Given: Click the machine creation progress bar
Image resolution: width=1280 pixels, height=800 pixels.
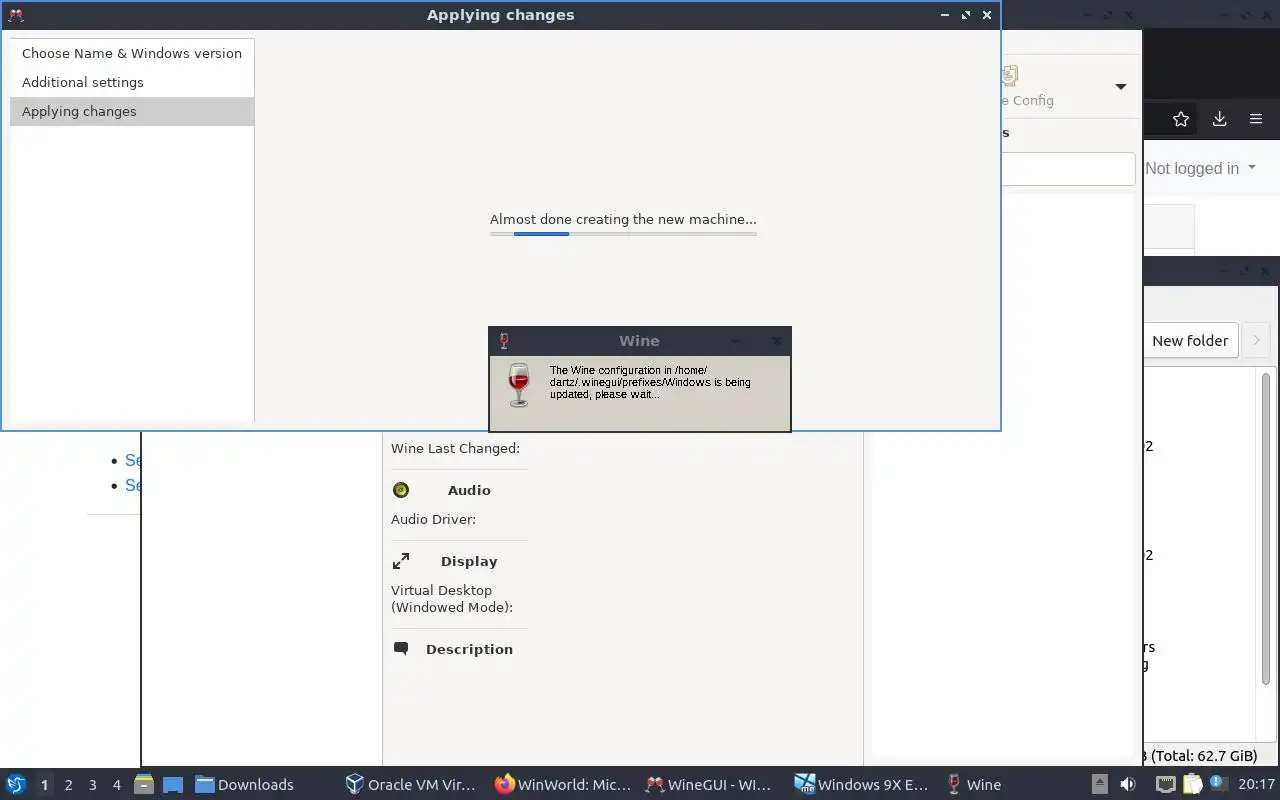Looking at the screenshot, I should click(623, 234).
